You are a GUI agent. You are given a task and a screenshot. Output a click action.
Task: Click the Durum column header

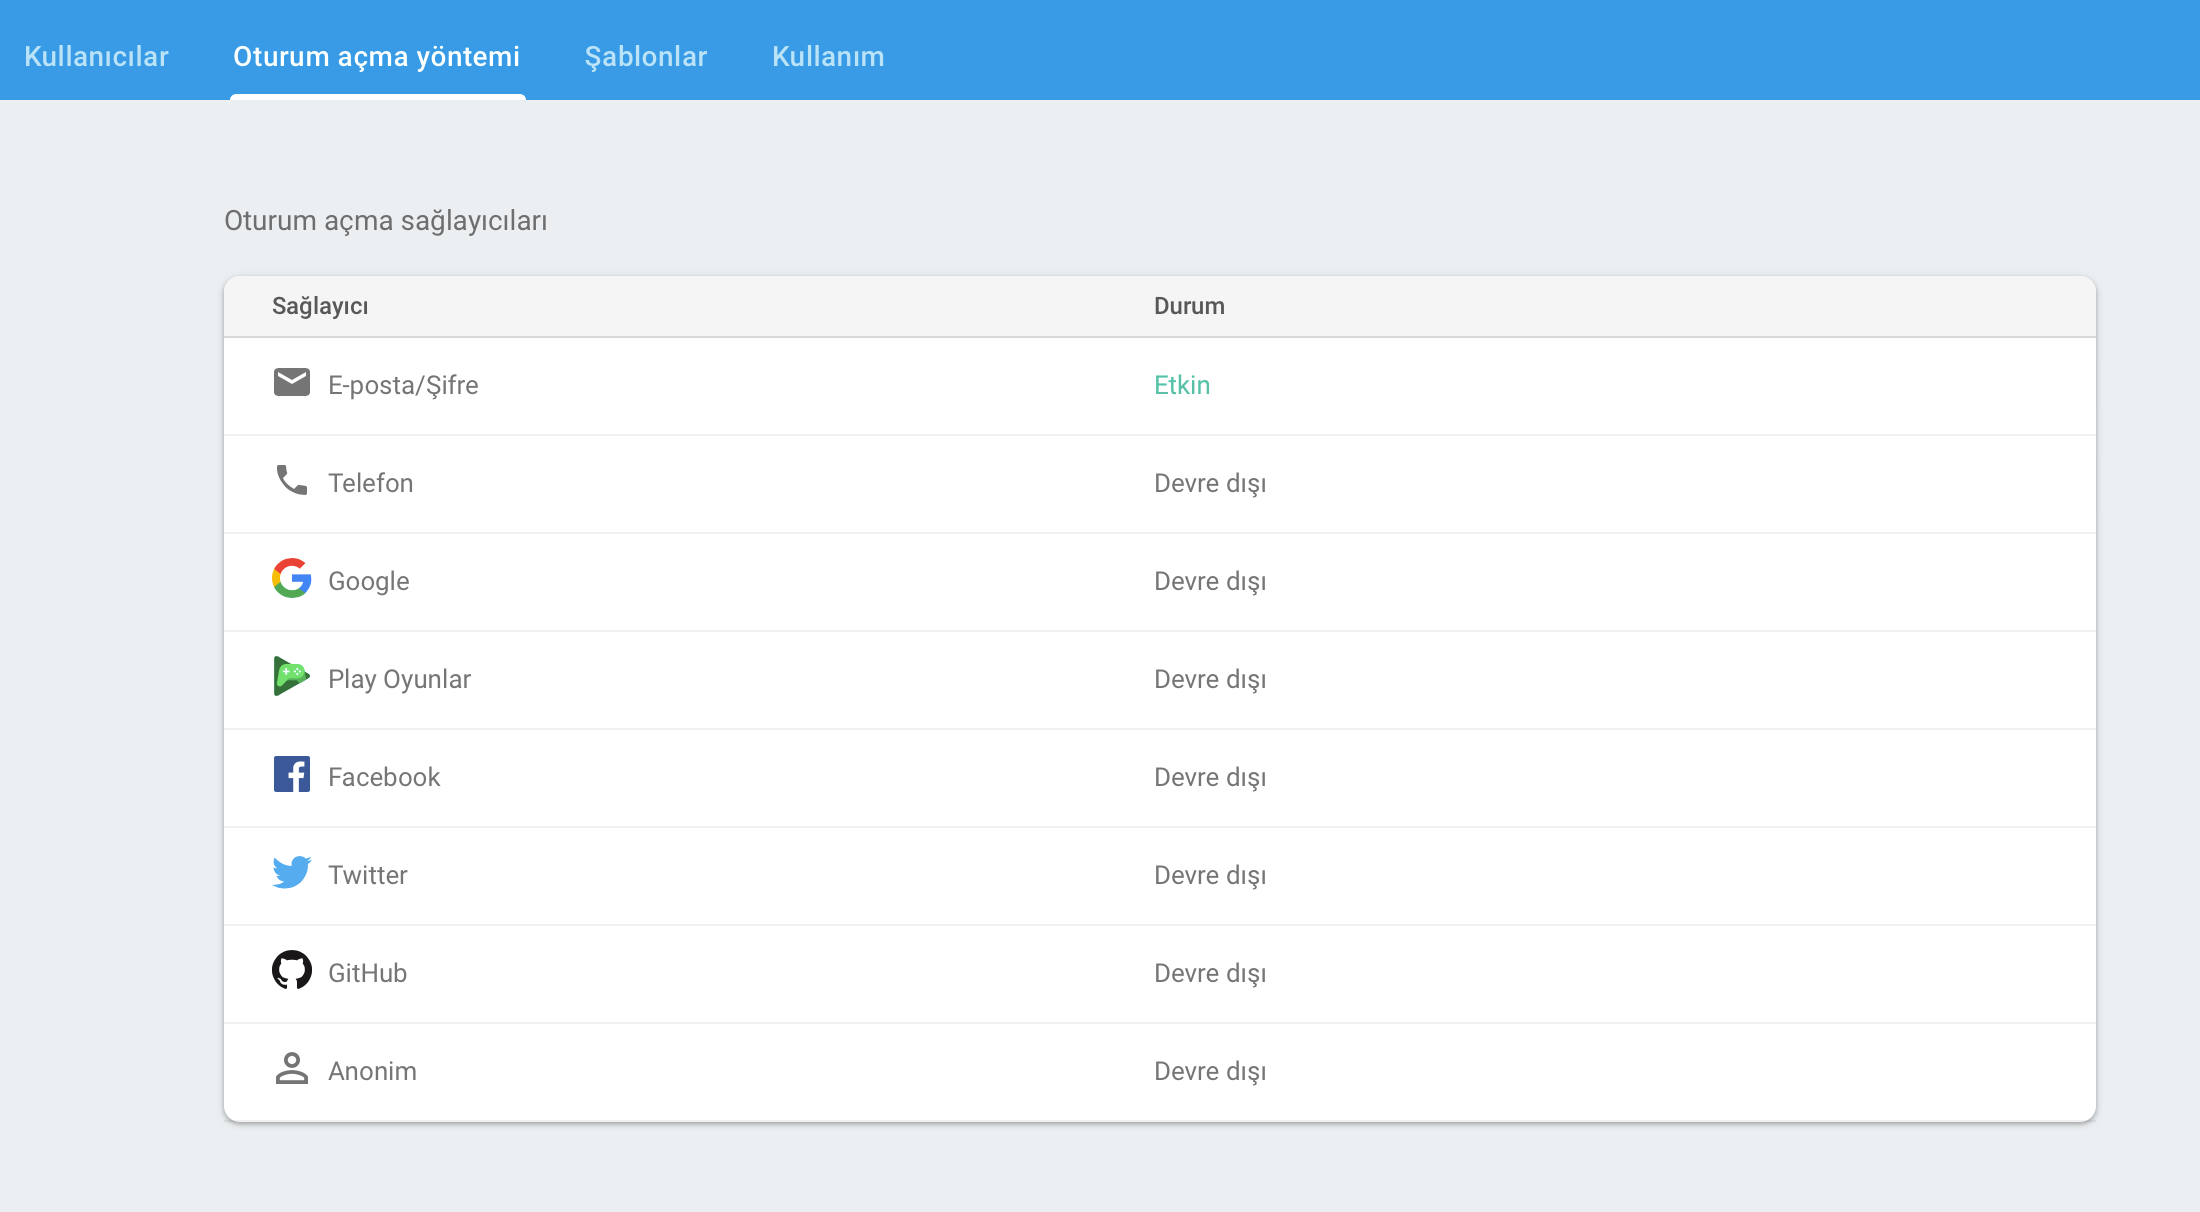tap(1189, 306)
